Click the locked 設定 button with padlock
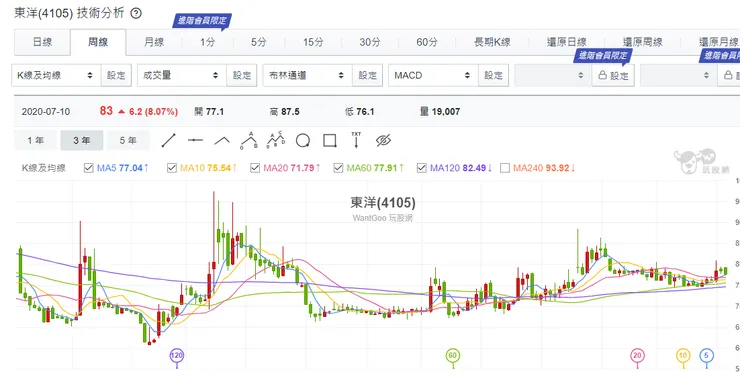 [614, 75]
